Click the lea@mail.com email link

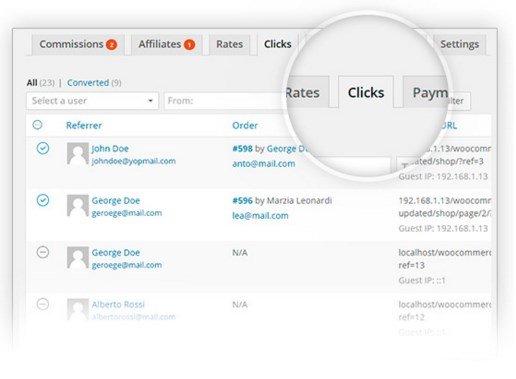(x=260, y=216)
